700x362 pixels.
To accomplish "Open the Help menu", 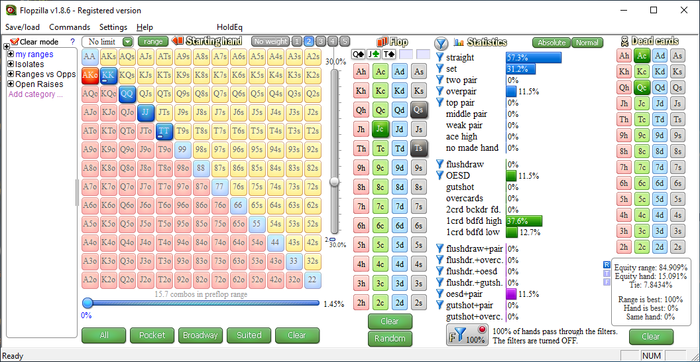I will [x=145, y=27].
